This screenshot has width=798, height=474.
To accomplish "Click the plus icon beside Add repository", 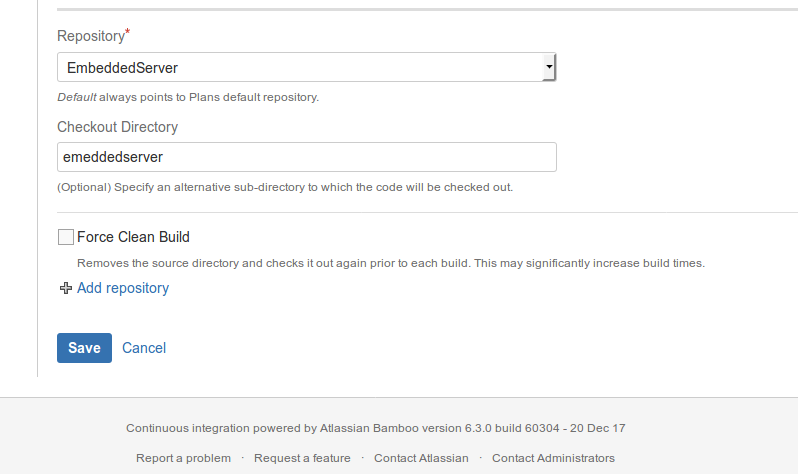I will (66, 288).
